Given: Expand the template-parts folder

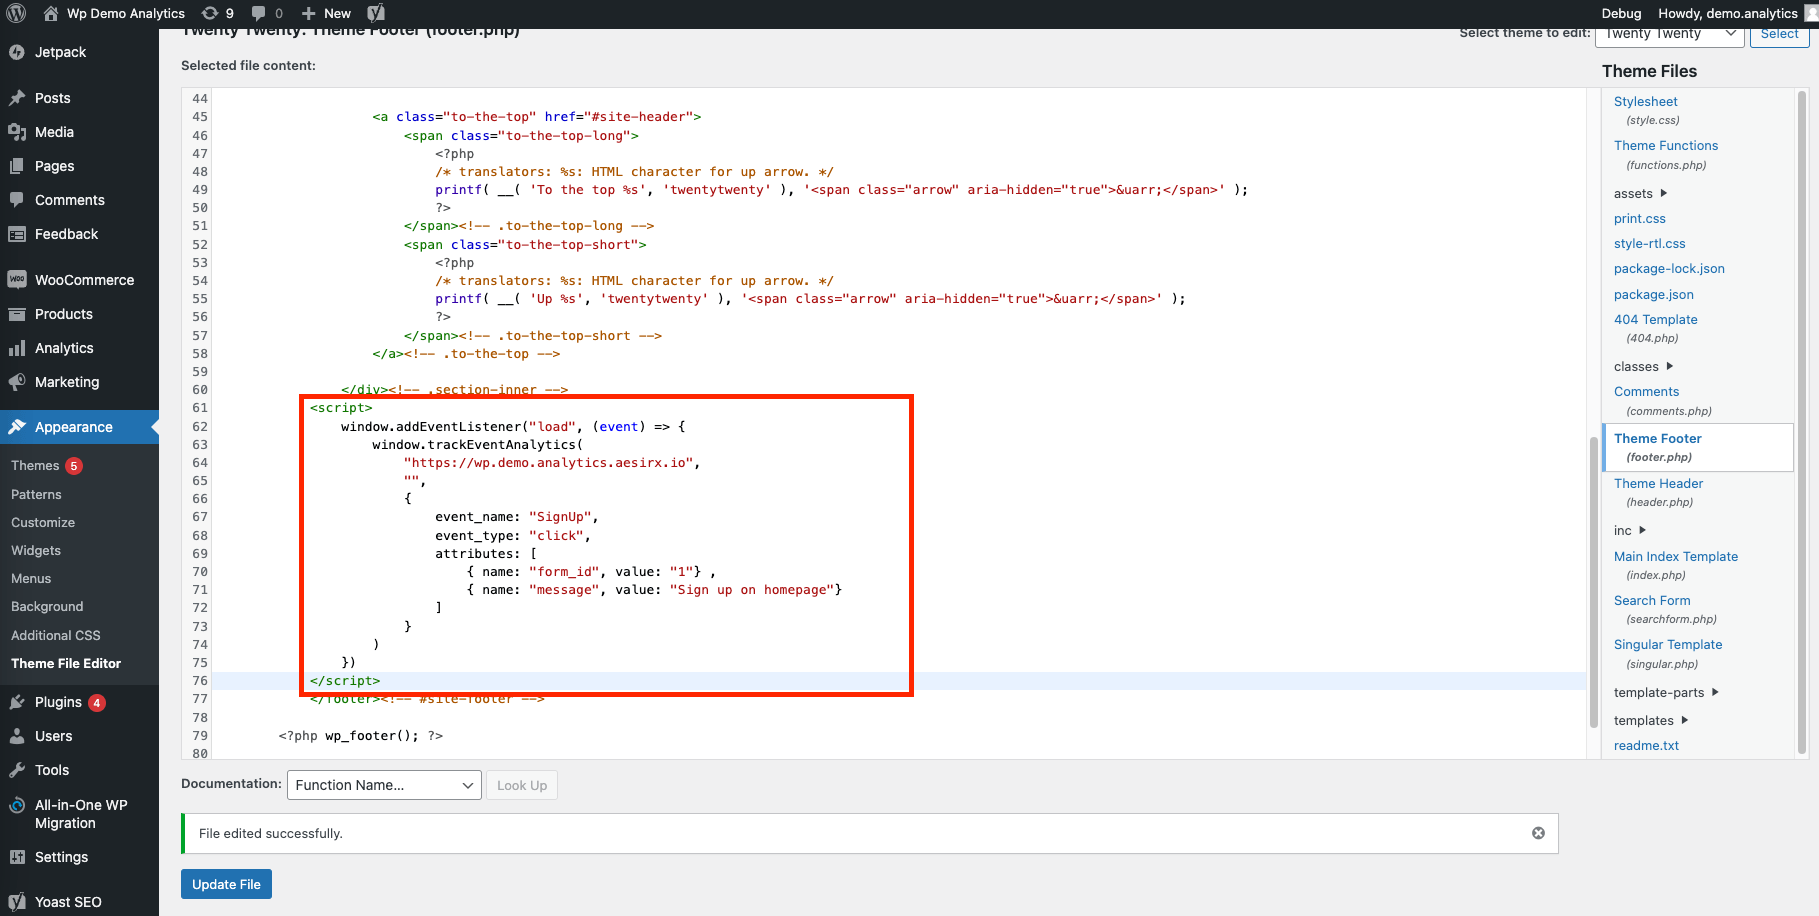Looking at the screenshot, I should point(1665,692).
